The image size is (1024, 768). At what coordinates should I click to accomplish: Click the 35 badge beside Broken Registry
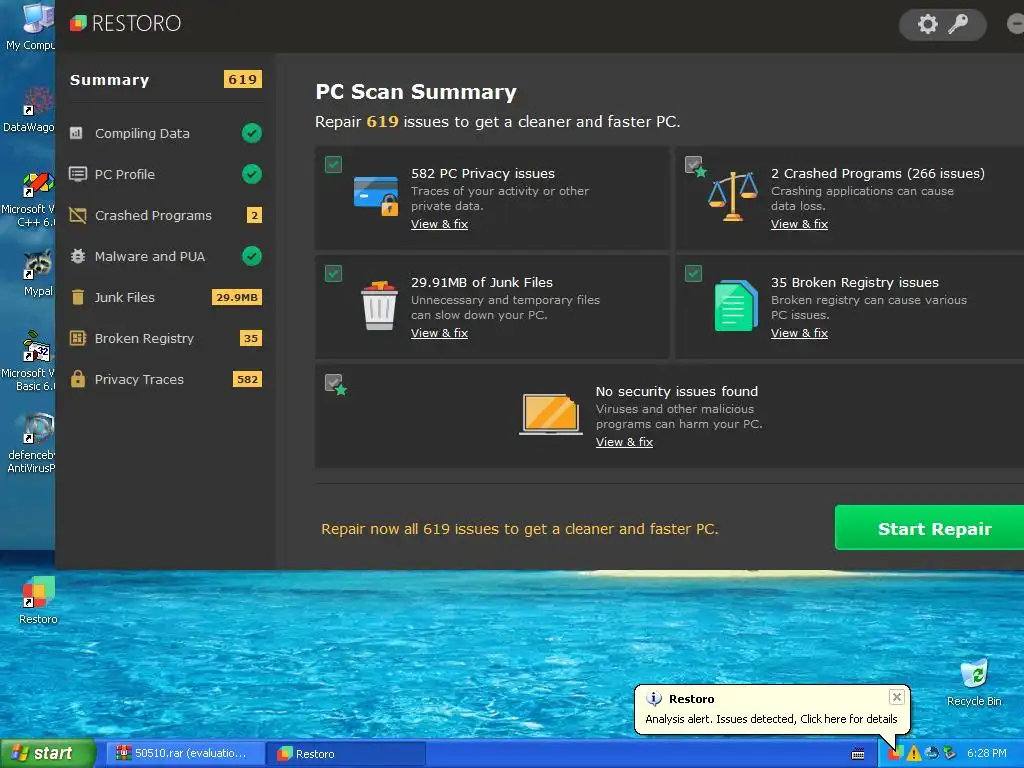[x=251, y=338]
